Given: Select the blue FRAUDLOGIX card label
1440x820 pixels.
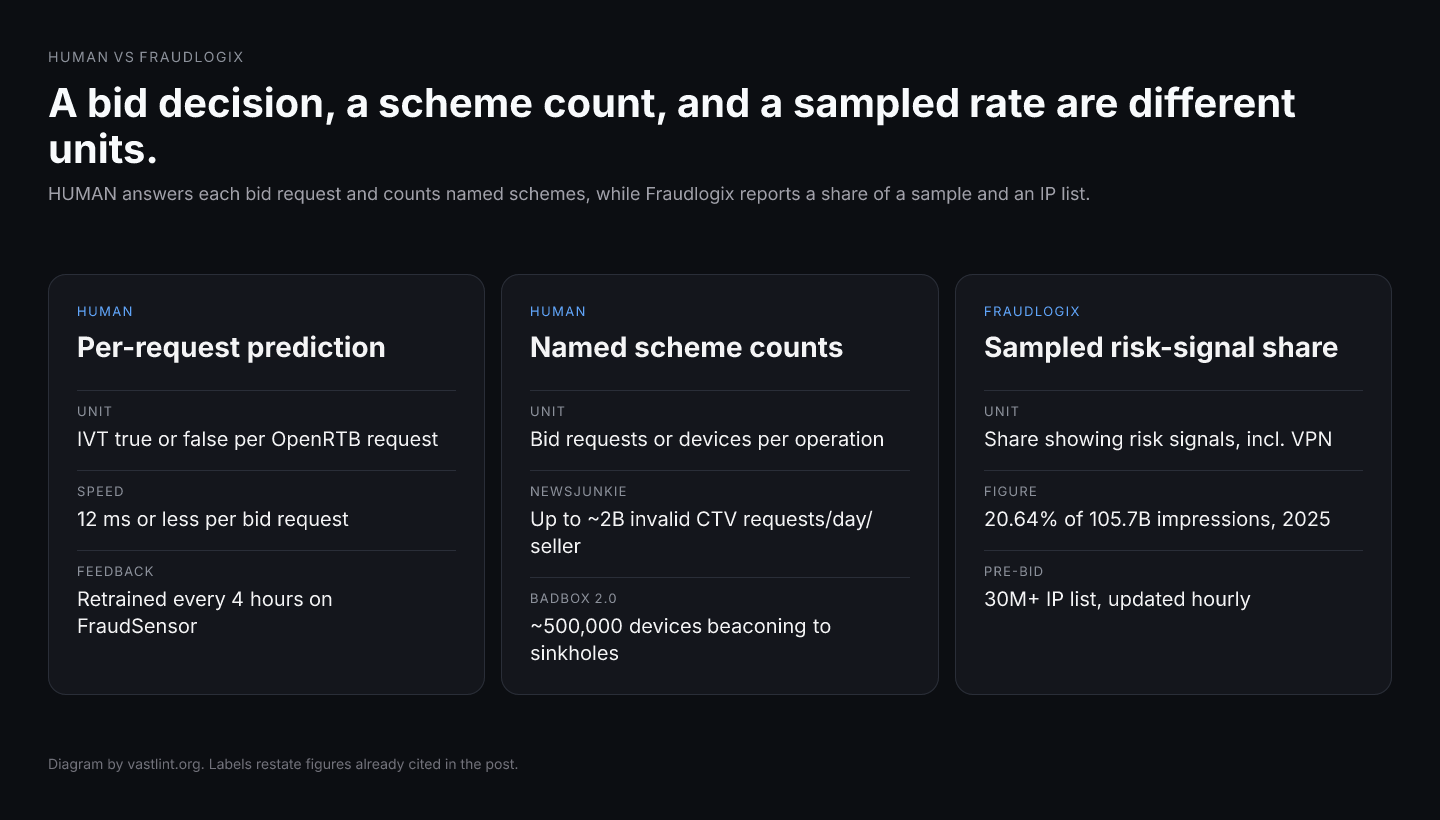Looking at the screenshot, I should [x=1032, y=311].
